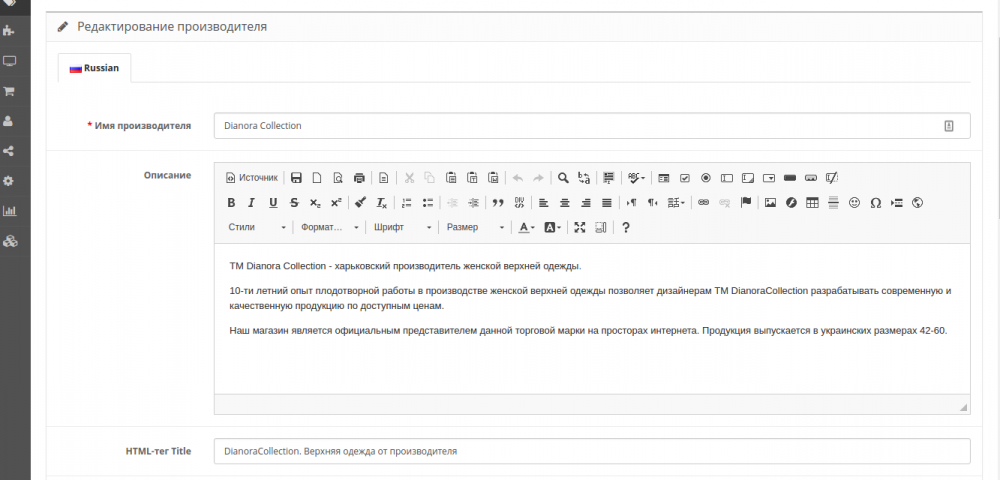Screen dimensions: 1000x480
Task: Insert a selection field form icon
Action: [769, 178]
